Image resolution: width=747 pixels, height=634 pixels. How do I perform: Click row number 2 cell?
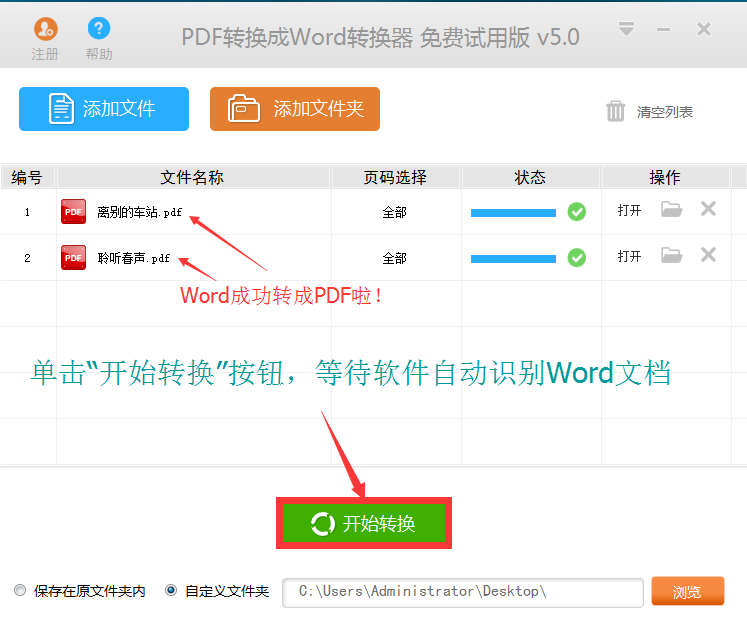(x=28, y=258)
